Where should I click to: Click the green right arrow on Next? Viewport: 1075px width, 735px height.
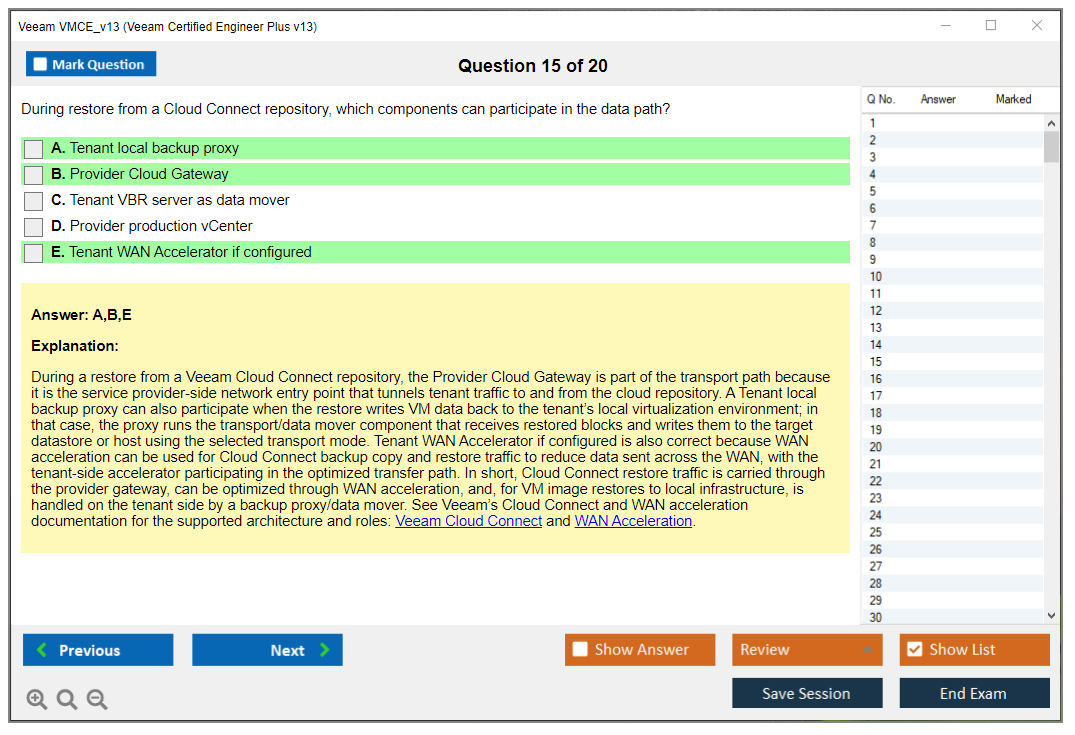(325, 649)
